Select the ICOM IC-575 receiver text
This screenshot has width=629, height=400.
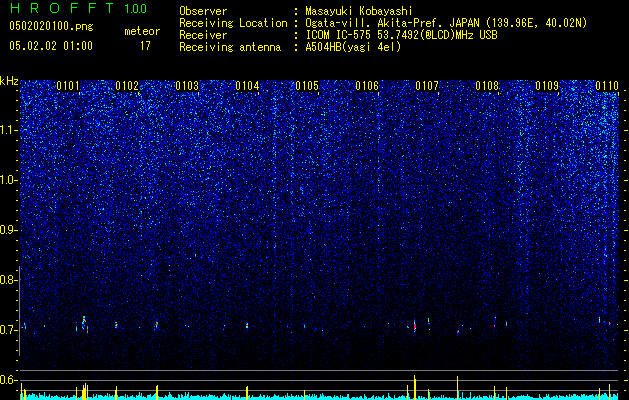[401, 35]
